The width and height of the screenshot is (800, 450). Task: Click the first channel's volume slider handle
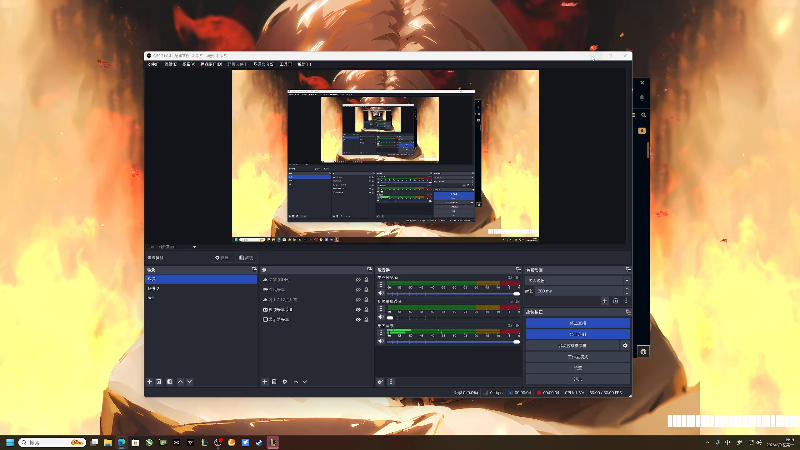[x=516, y=293]
